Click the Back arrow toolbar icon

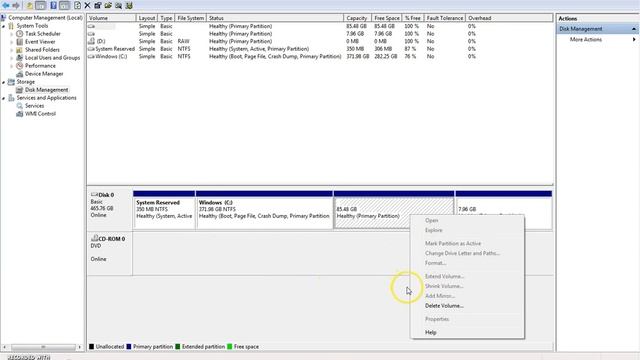pyautogui.click(x=6, y=5)
